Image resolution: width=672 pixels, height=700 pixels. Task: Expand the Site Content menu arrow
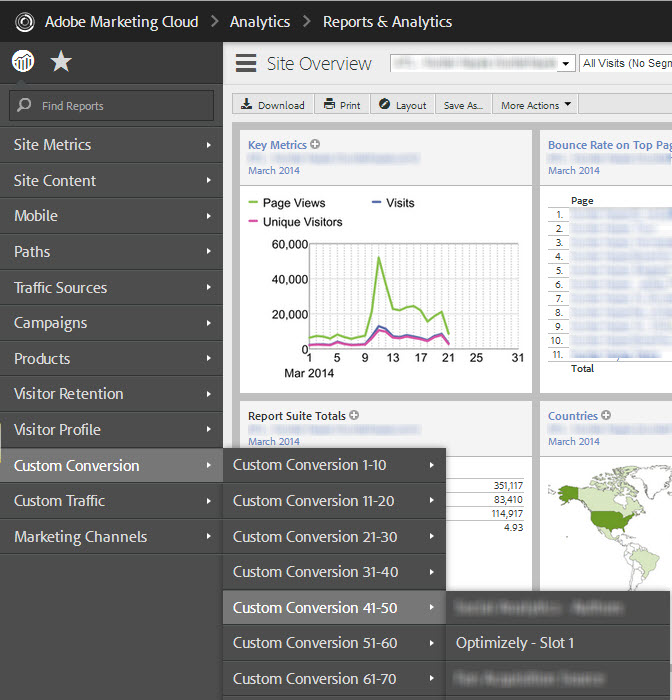coord(209,180)
